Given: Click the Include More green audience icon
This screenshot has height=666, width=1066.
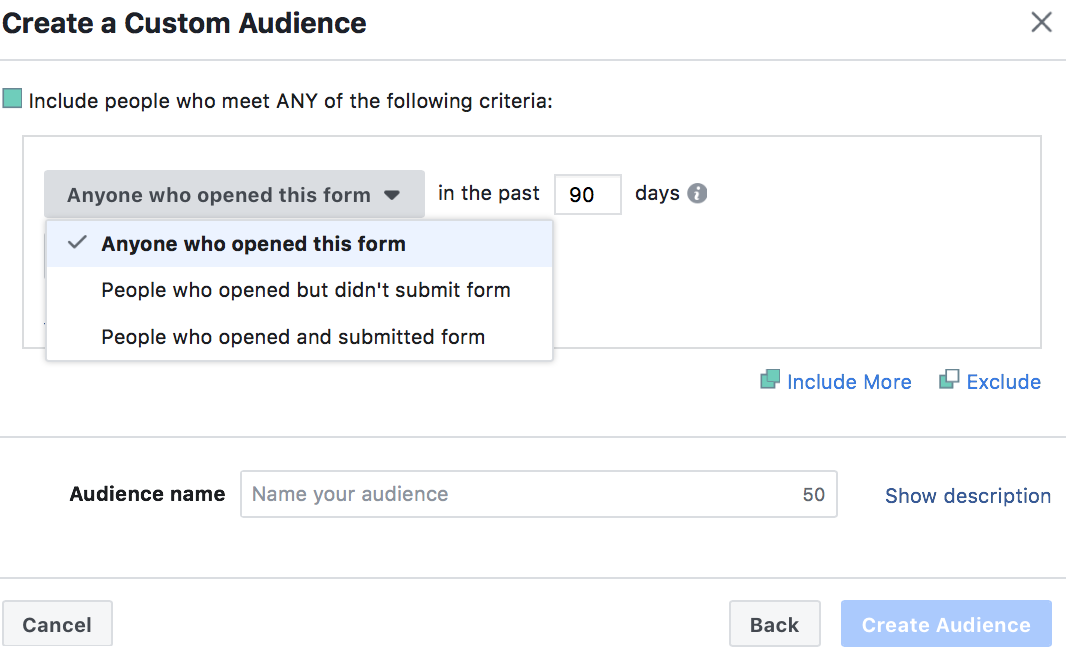Looking at the screenshot, I should click(769, 379).
